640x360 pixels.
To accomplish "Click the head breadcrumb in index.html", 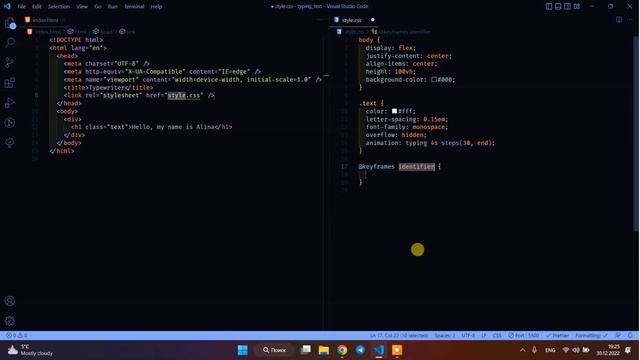I will point(102,31).
